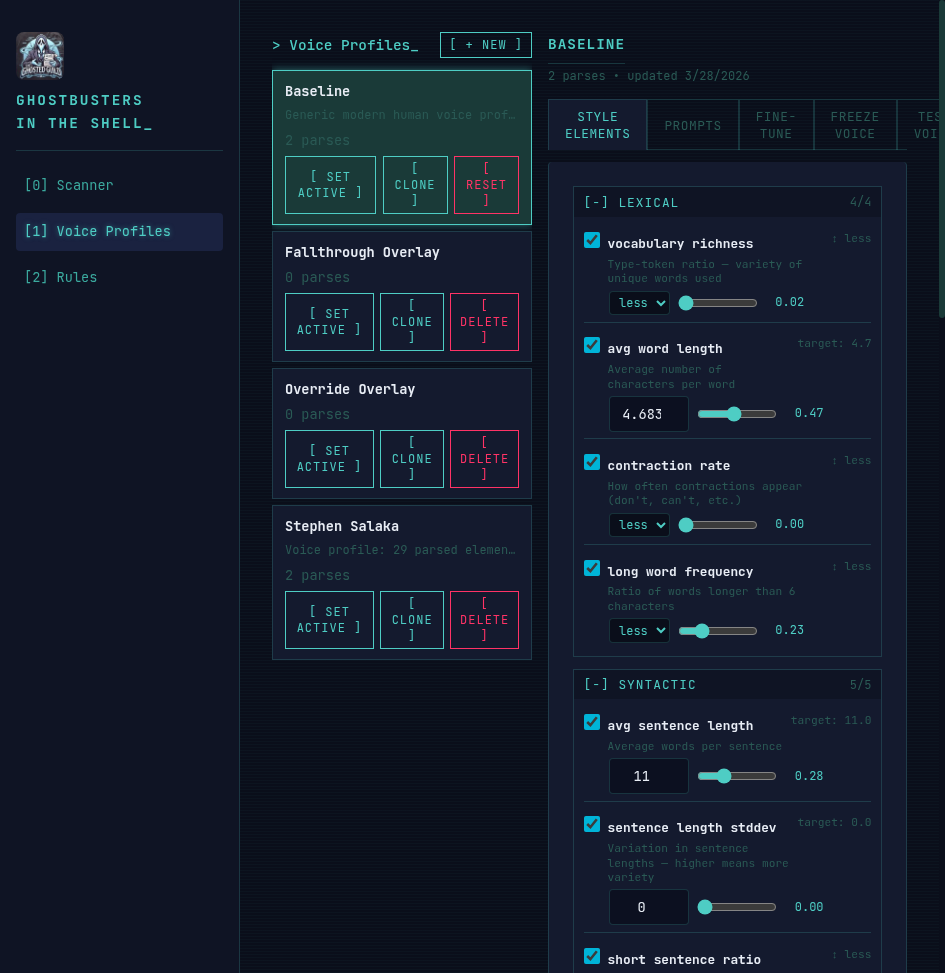Toggle the contraction rate checkbox

[591, 462]
